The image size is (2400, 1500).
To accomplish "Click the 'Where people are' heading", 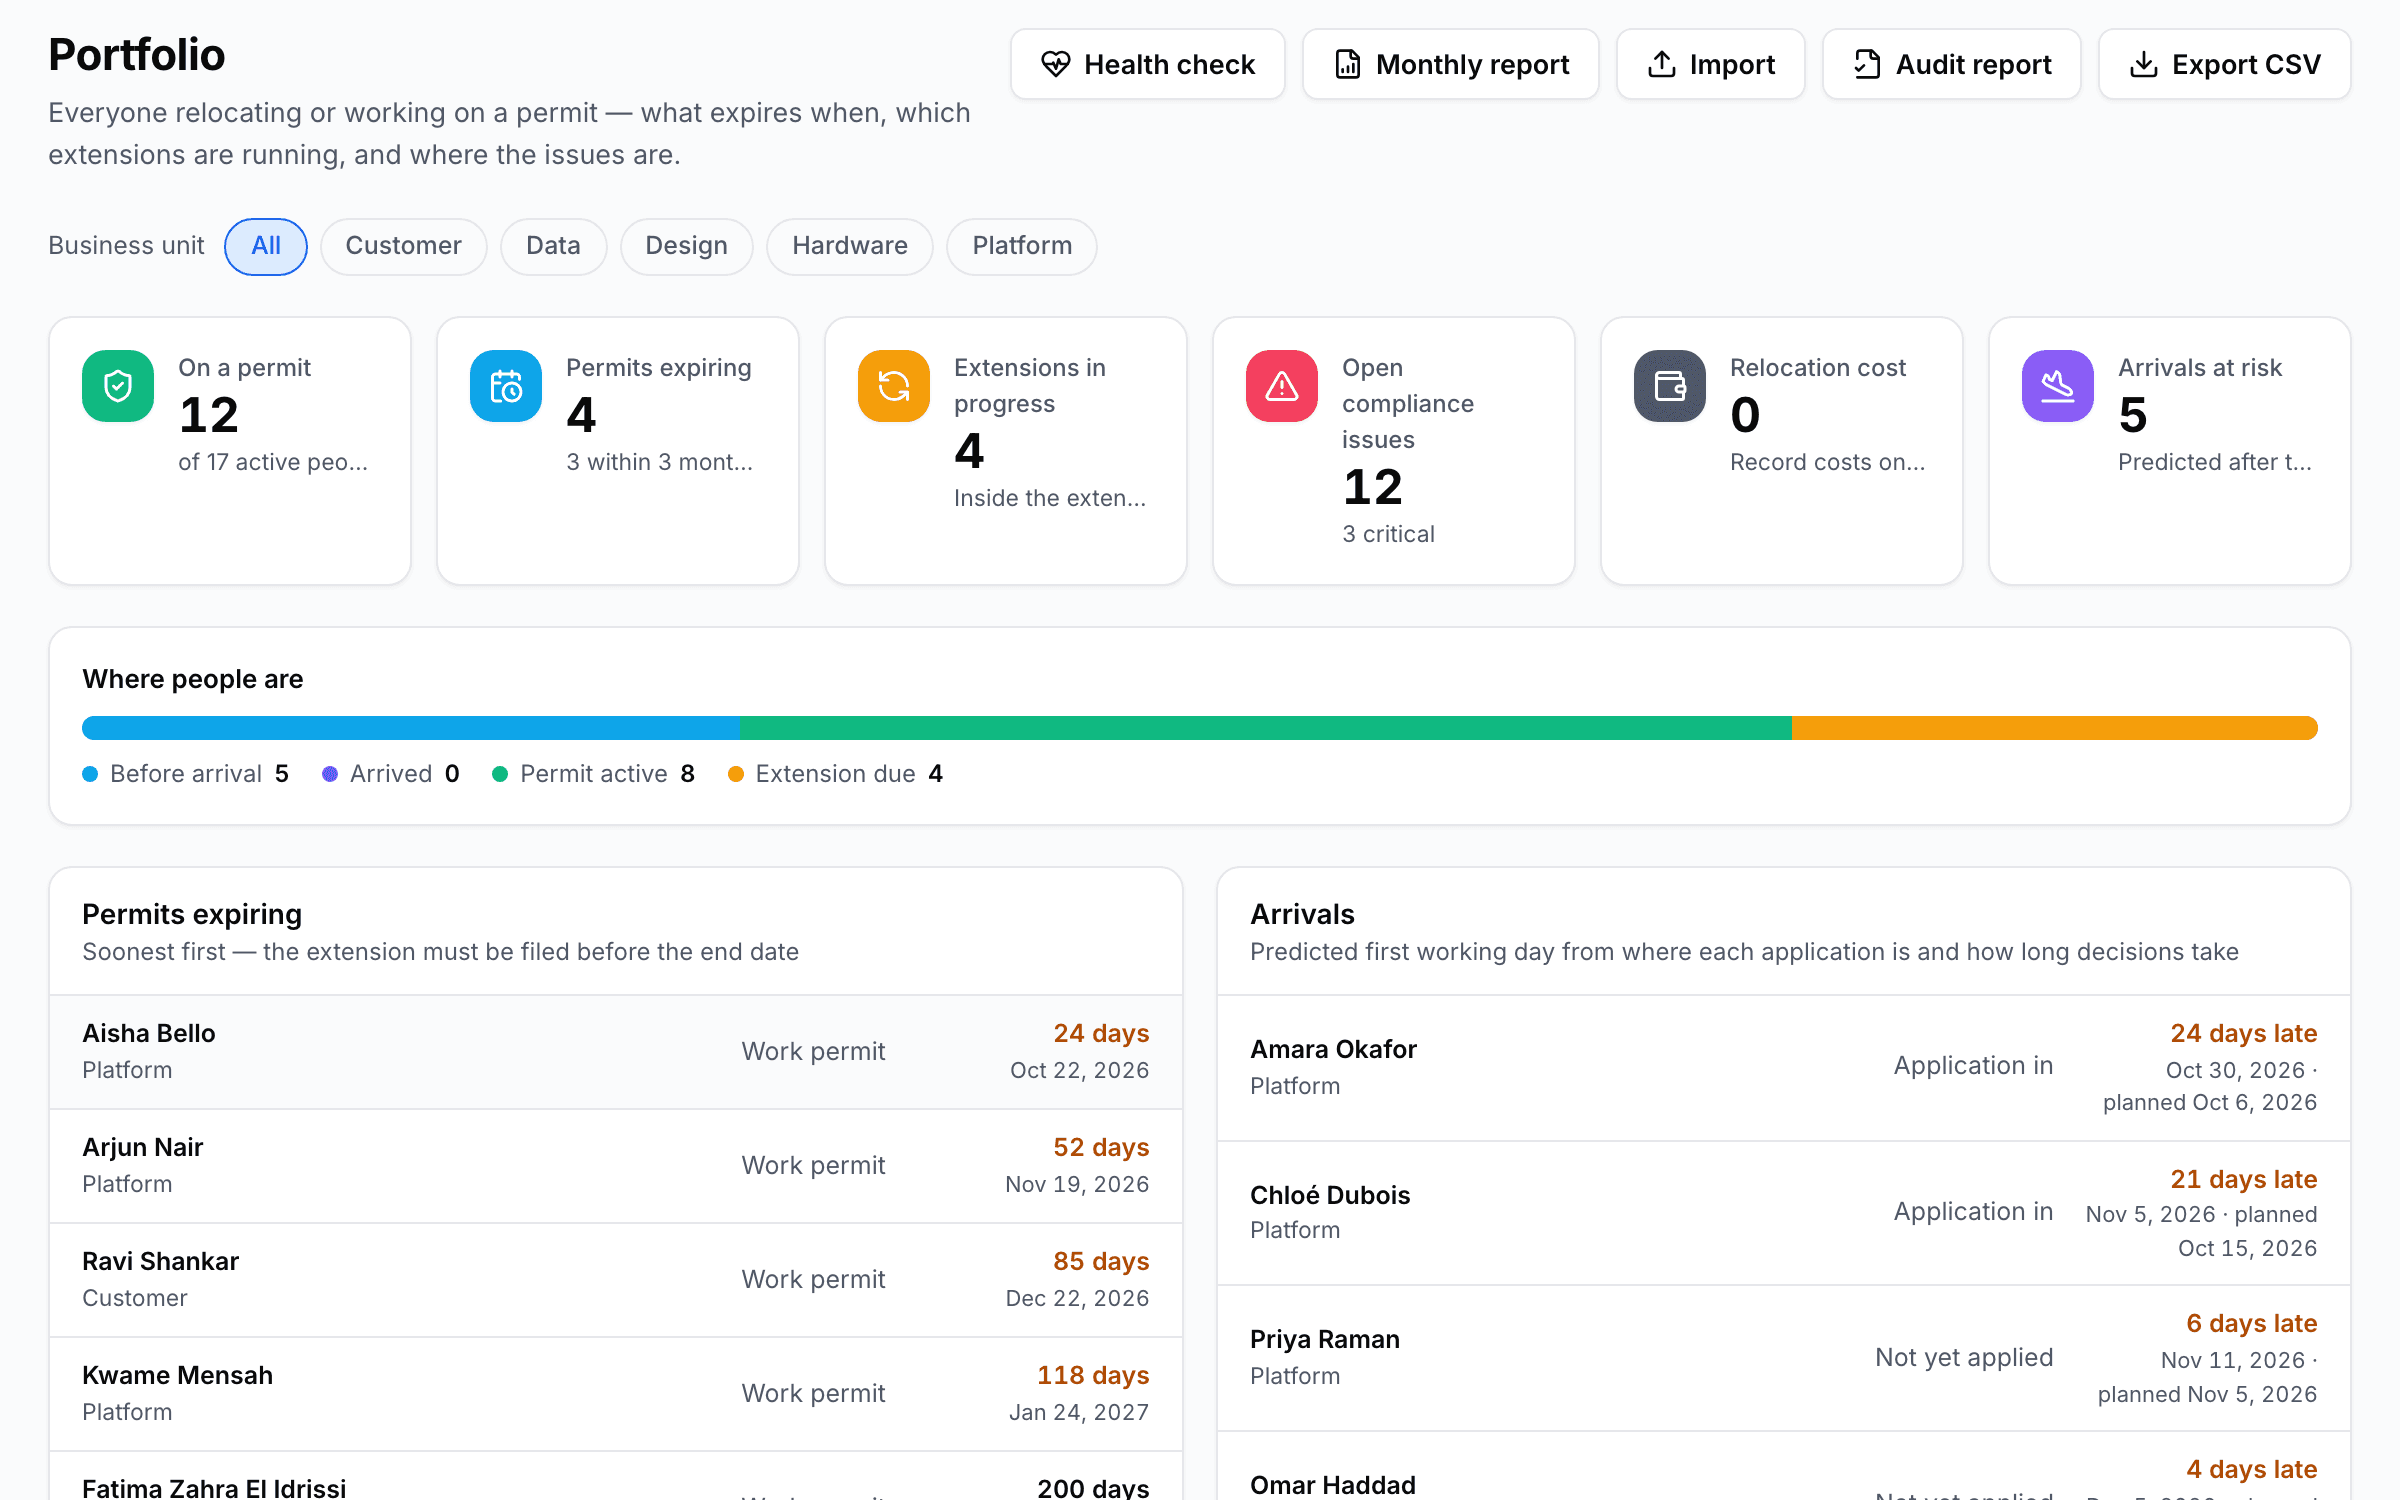I will click(x=193, y=679).
